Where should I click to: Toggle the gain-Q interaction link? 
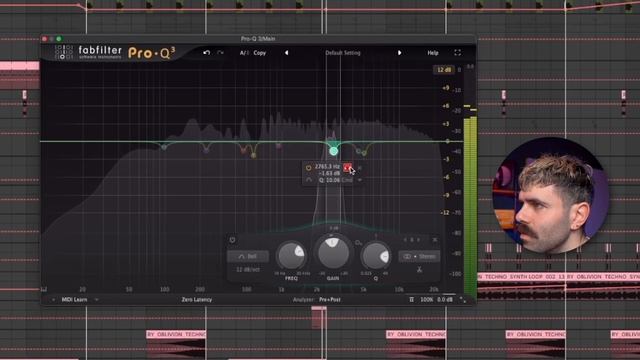pyautogui.click(x=358, y=243)
